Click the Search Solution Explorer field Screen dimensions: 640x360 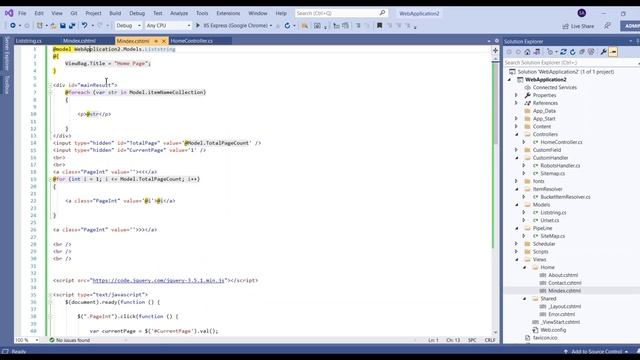(x=571, y=62)
